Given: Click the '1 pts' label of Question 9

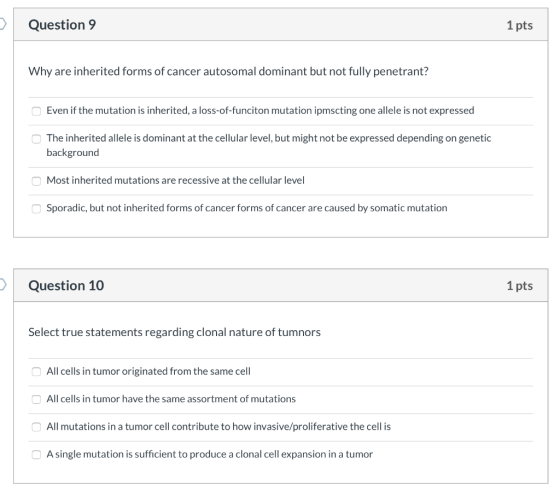Looking at the screenshot, I should point(520,25).
